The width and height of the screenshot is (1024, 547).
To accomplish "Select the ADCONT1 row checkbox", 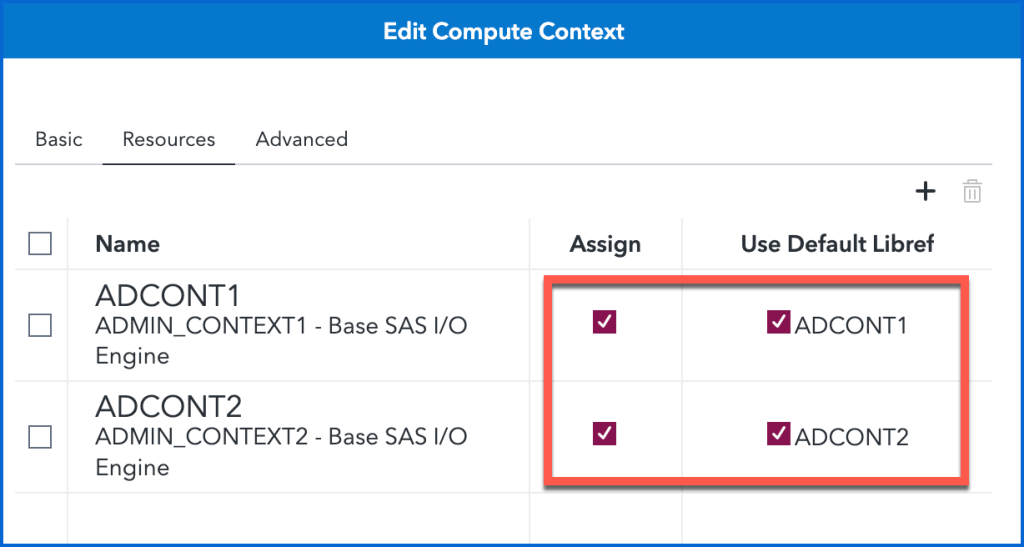I will (x=40, y=325).
